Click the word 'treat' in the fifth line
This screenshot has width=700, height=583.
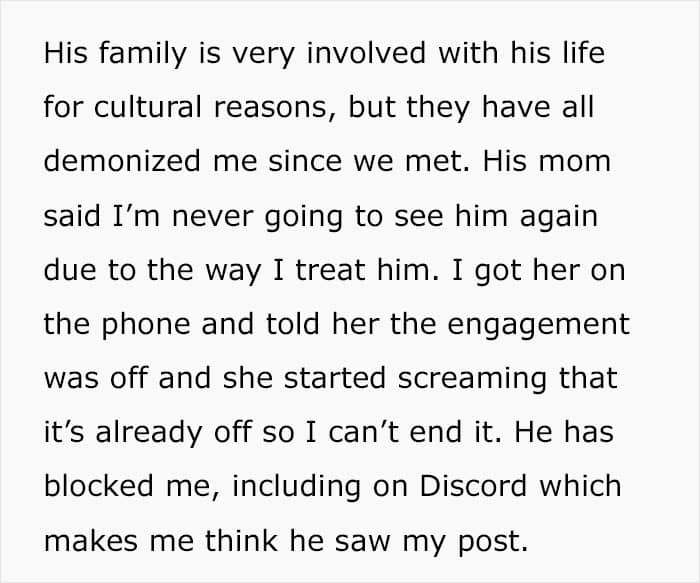click(330, 269)
